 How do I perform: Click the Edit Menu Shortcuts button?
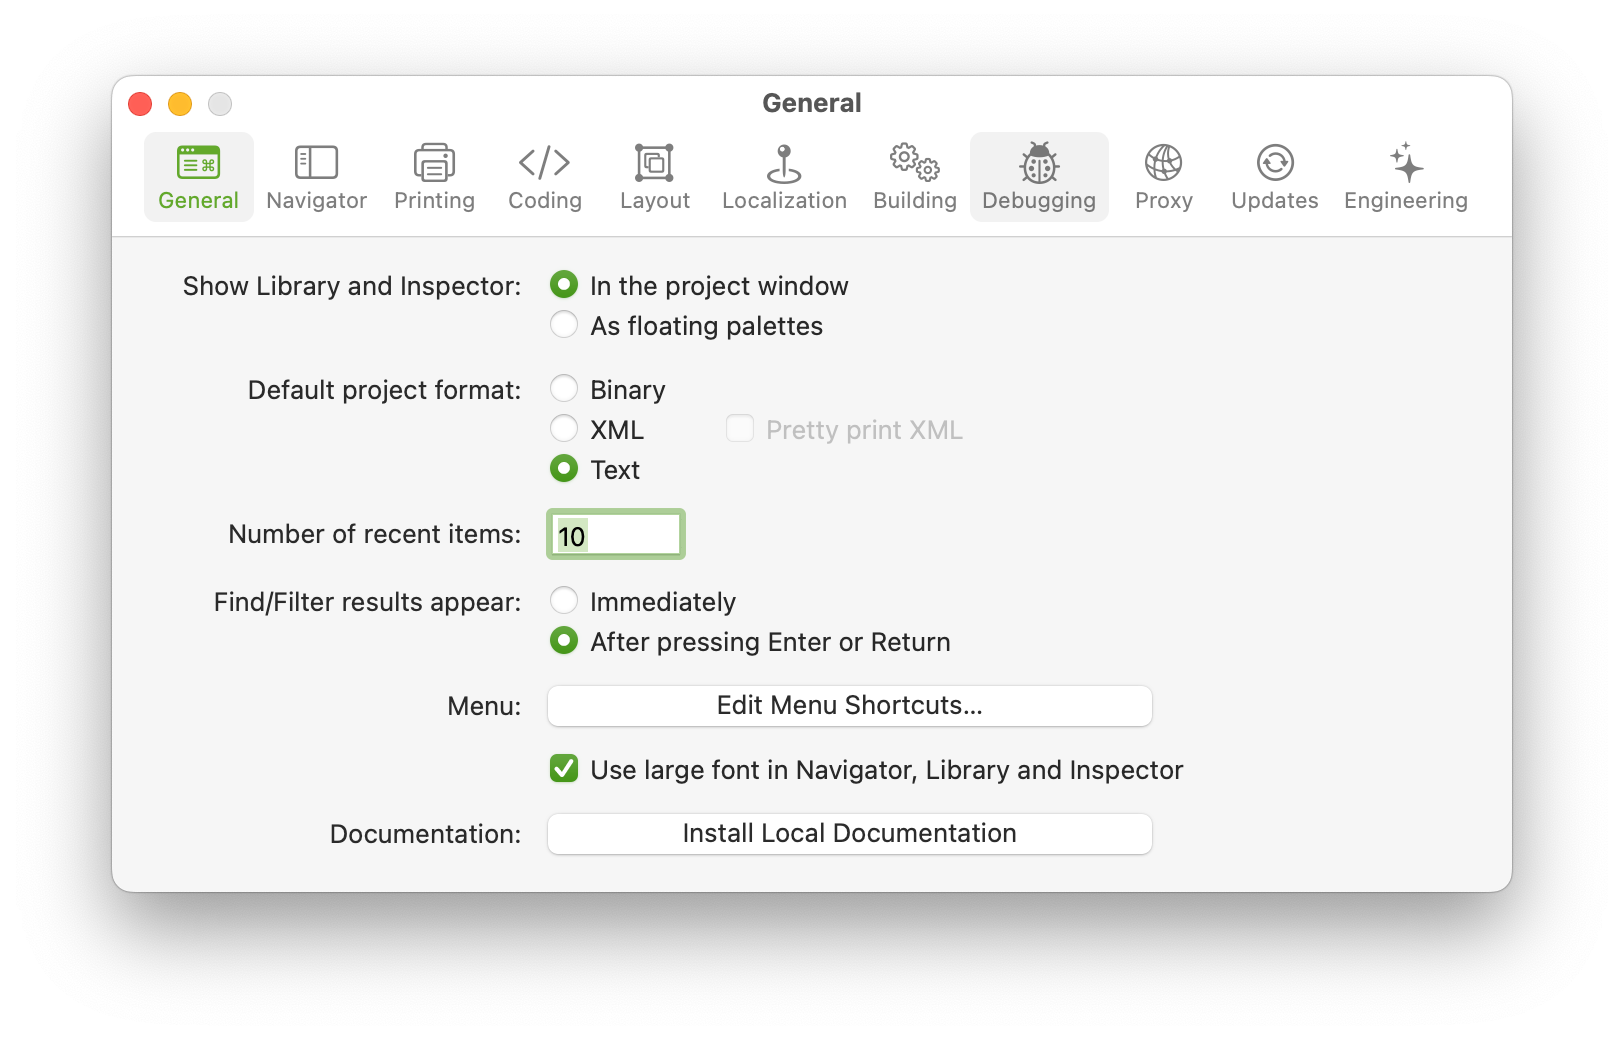click(x=849, y=705)
